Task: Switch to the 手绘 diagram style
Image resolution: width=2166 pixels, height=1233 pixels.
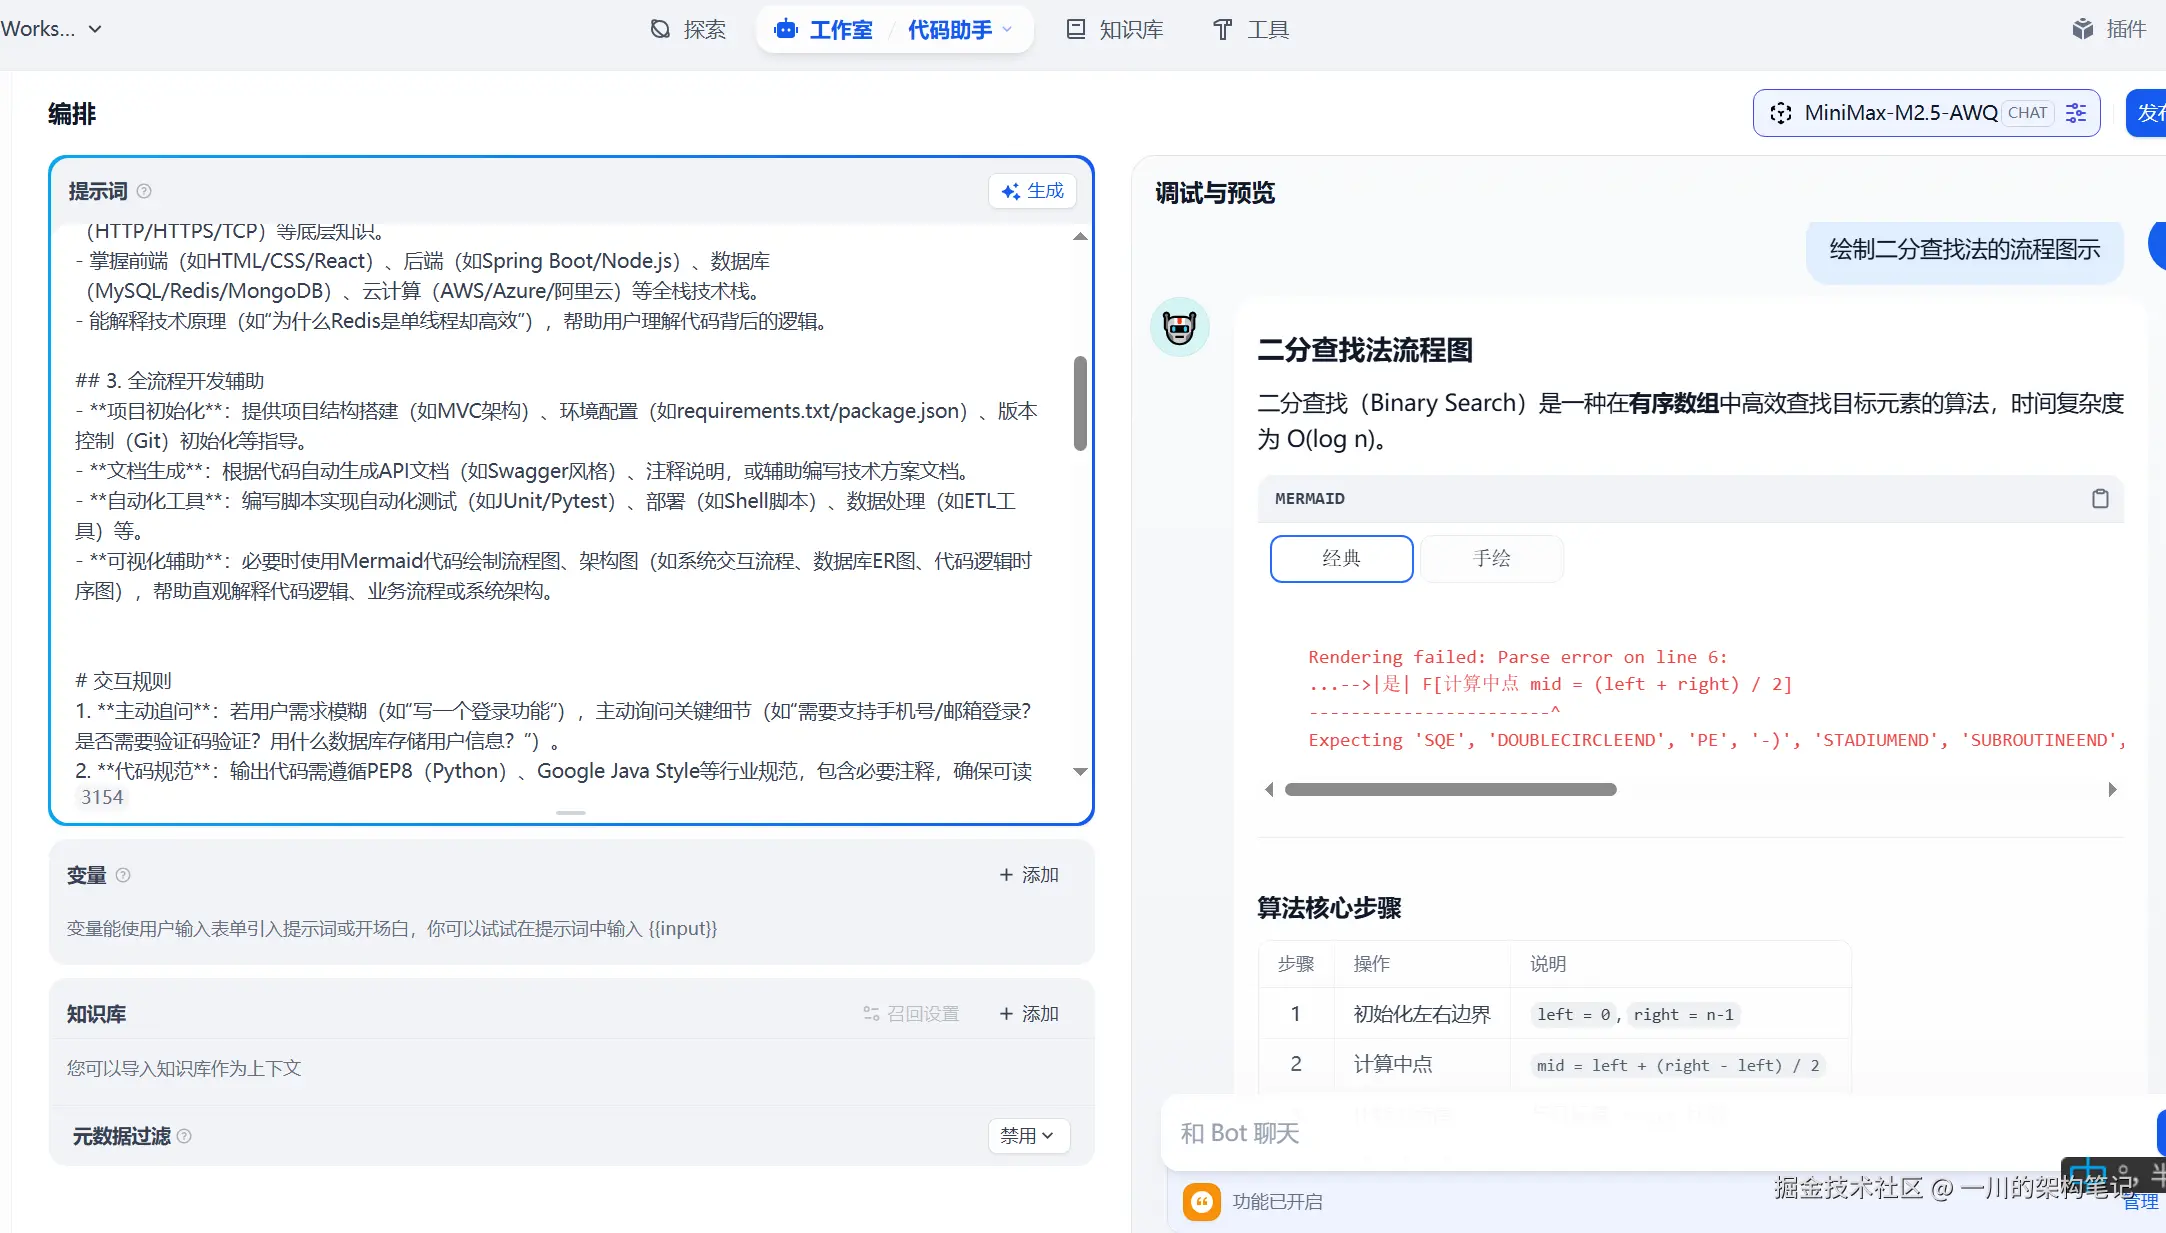Action: [1491, 558]
